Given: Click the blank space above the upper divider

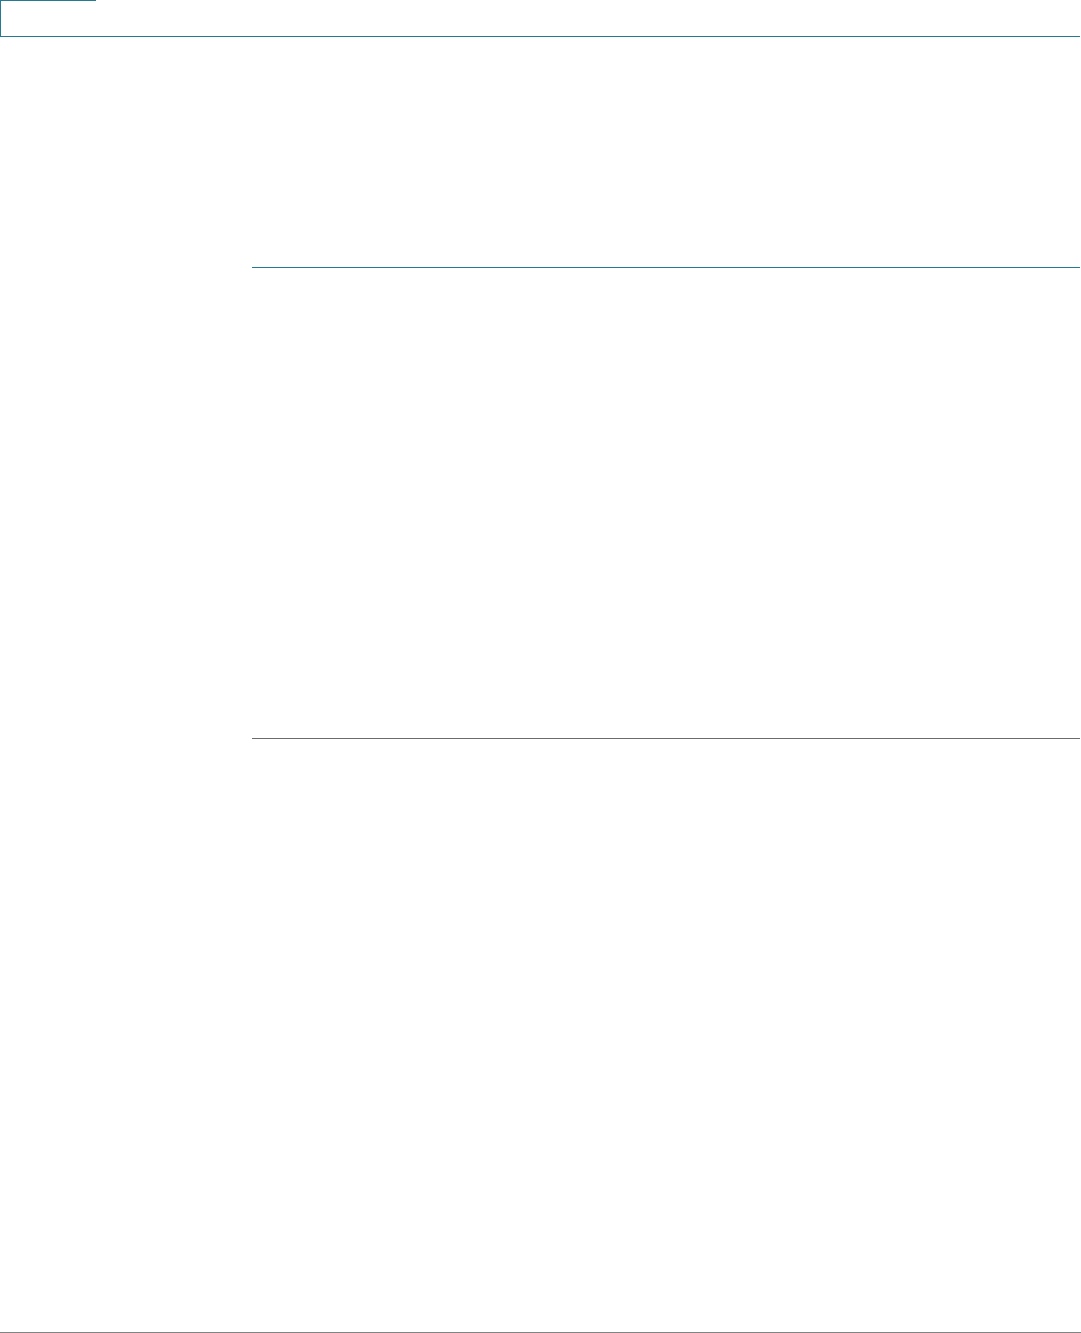Looking at the screenshot, I should pyautogui.click(x=665, y=152).
